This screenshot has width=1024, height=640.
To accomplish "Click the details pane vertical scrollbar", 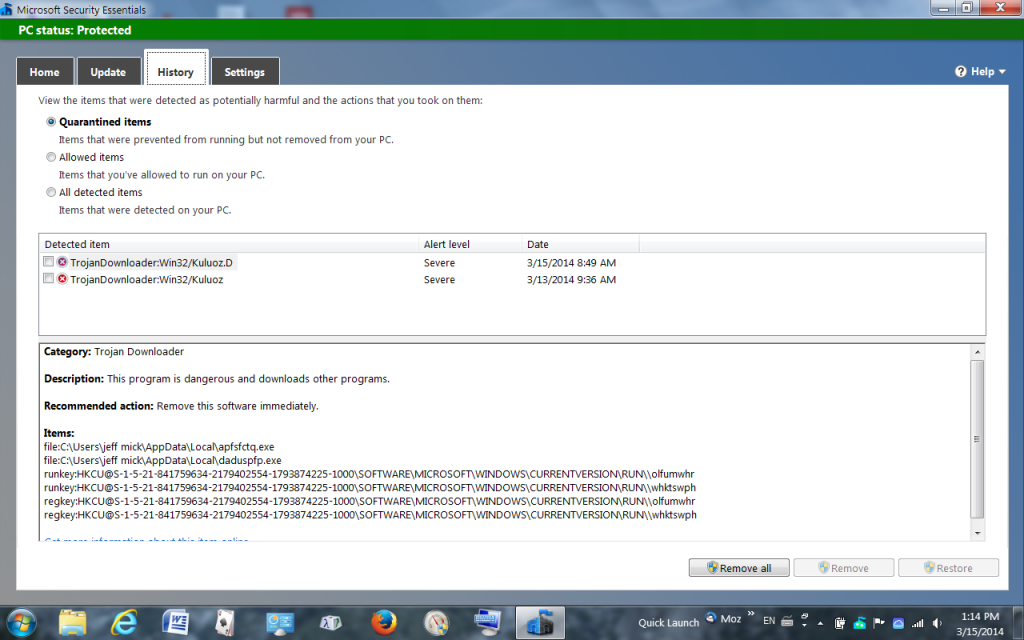I will pyautogui.click(x=977, y=440).
